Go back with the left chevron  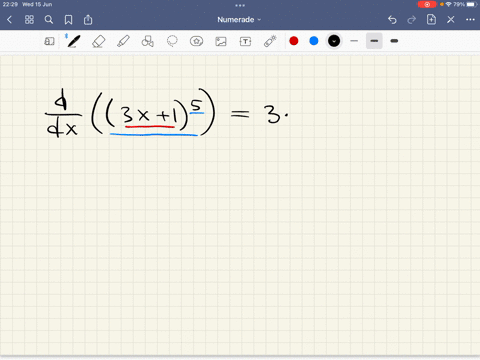pos(9,20)
